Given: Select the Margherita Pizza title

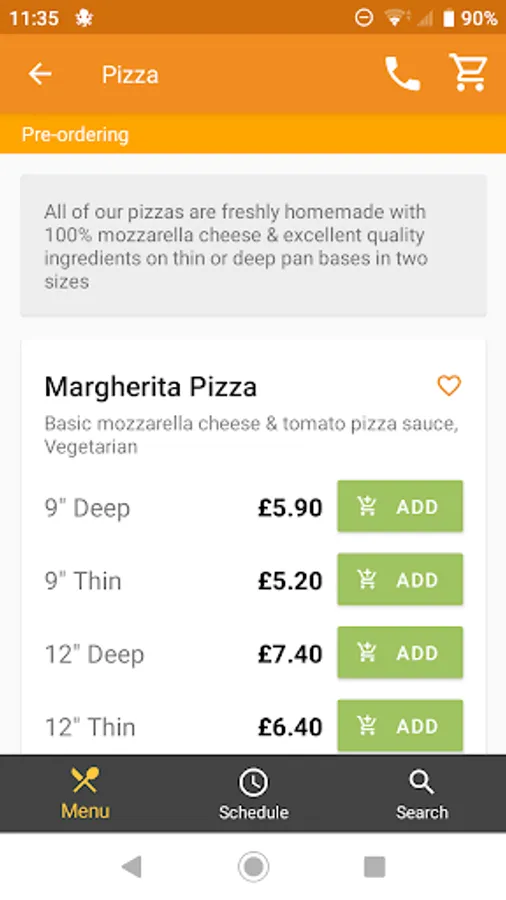Looking at the screenshot, I should click(151, 386).
